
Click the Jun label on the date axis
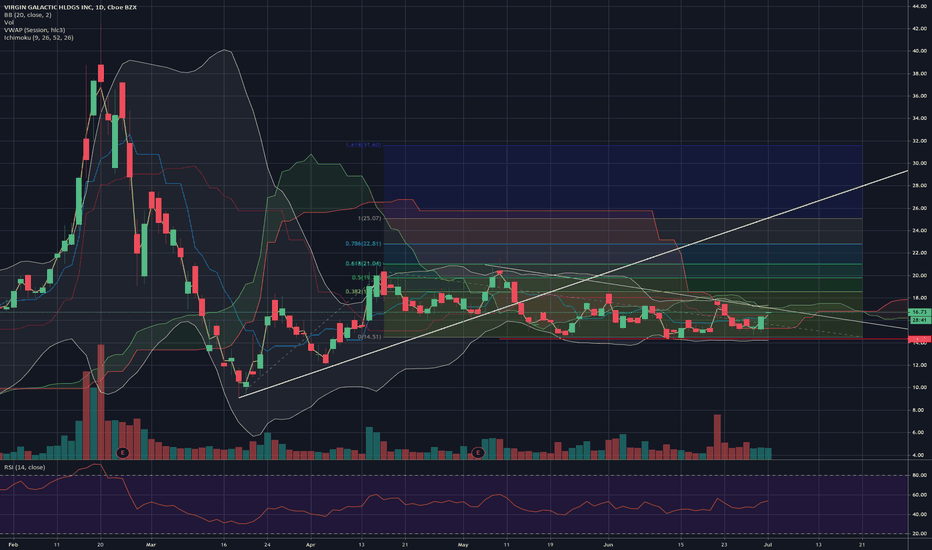pyautogui.click(x=607, y=545)
